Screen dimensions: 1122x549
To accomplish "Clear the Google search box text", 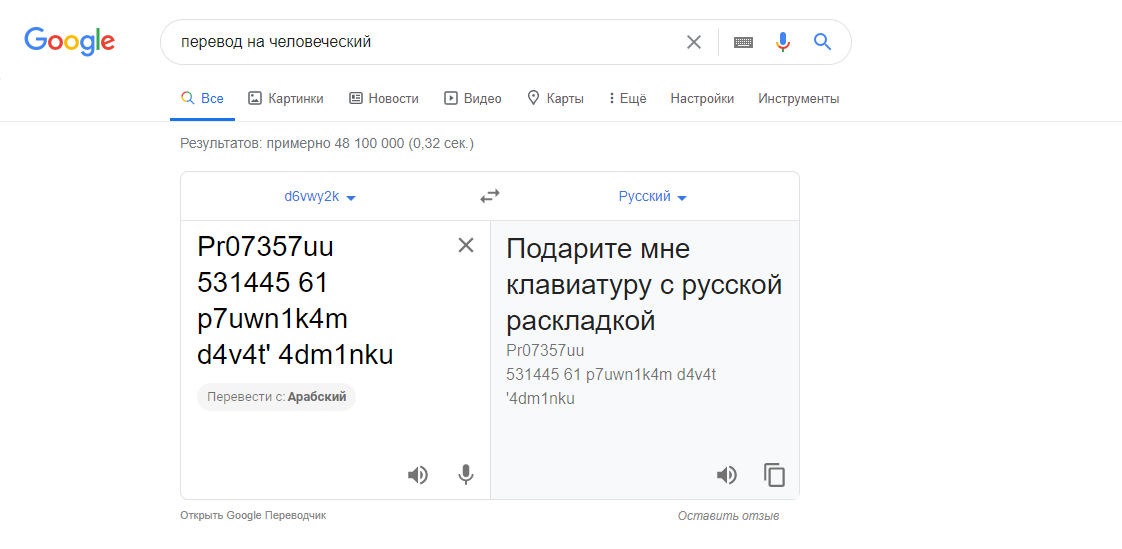I will (x=693, y=42).
